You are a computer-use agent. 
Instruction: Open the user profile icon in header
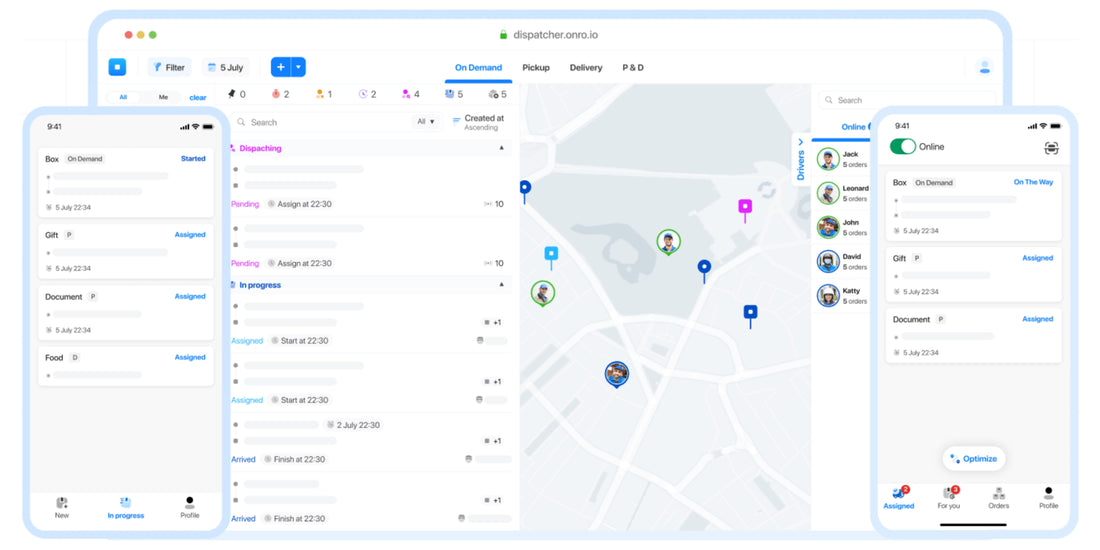click(x=984, y=67)
